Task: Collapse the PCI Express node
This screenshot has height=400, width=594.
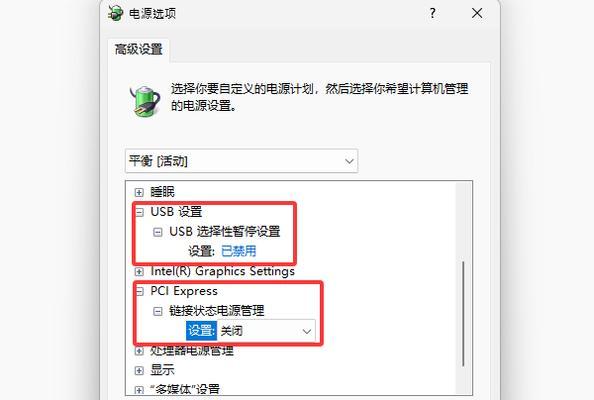Action: (140, 291)
